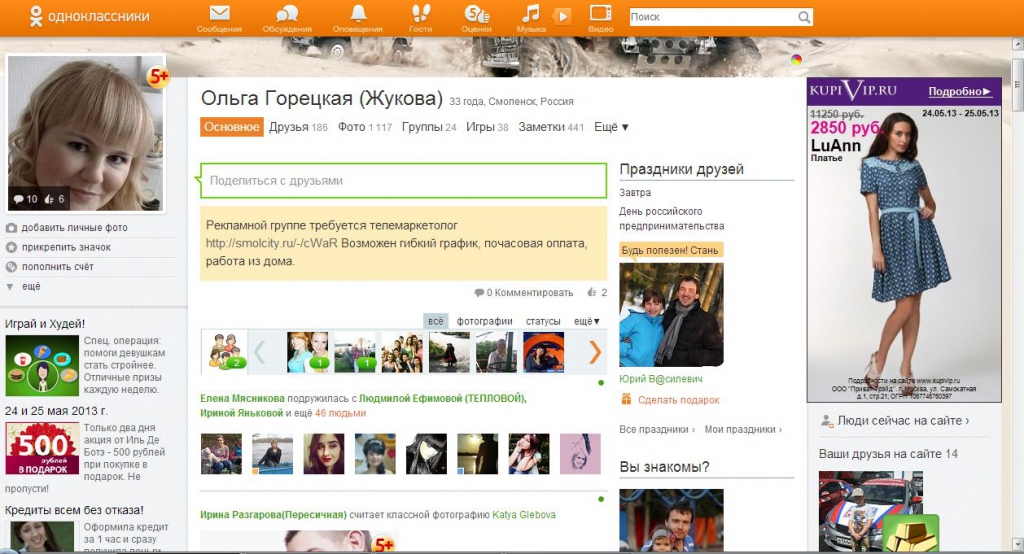
Task: Click comment count icon on profile photo
Action: point(18,199)
